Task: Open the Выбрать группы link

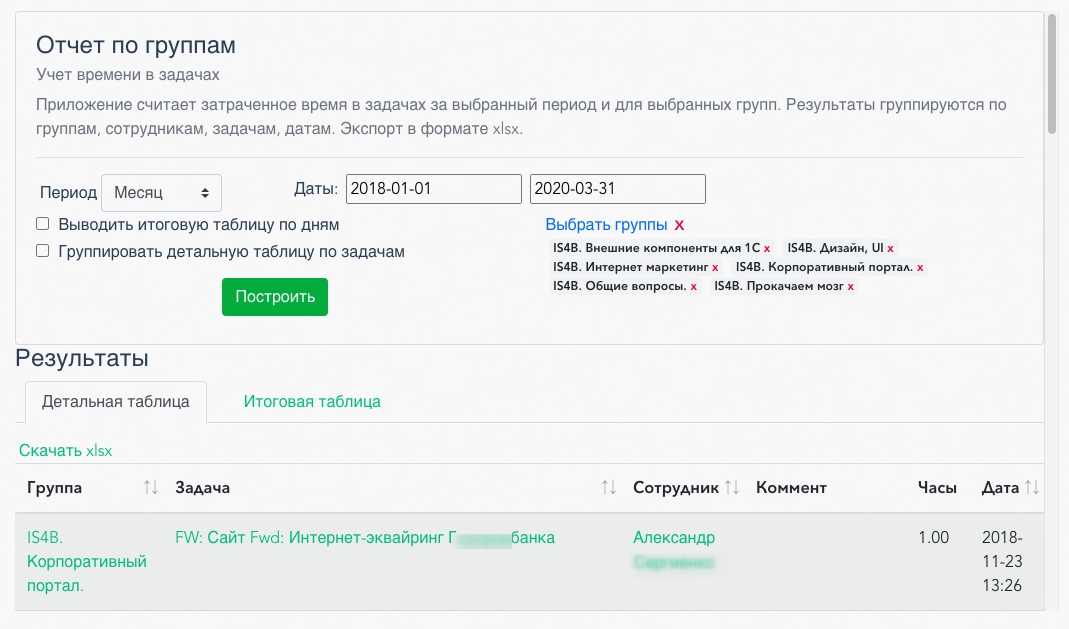Action: point(606,225)
